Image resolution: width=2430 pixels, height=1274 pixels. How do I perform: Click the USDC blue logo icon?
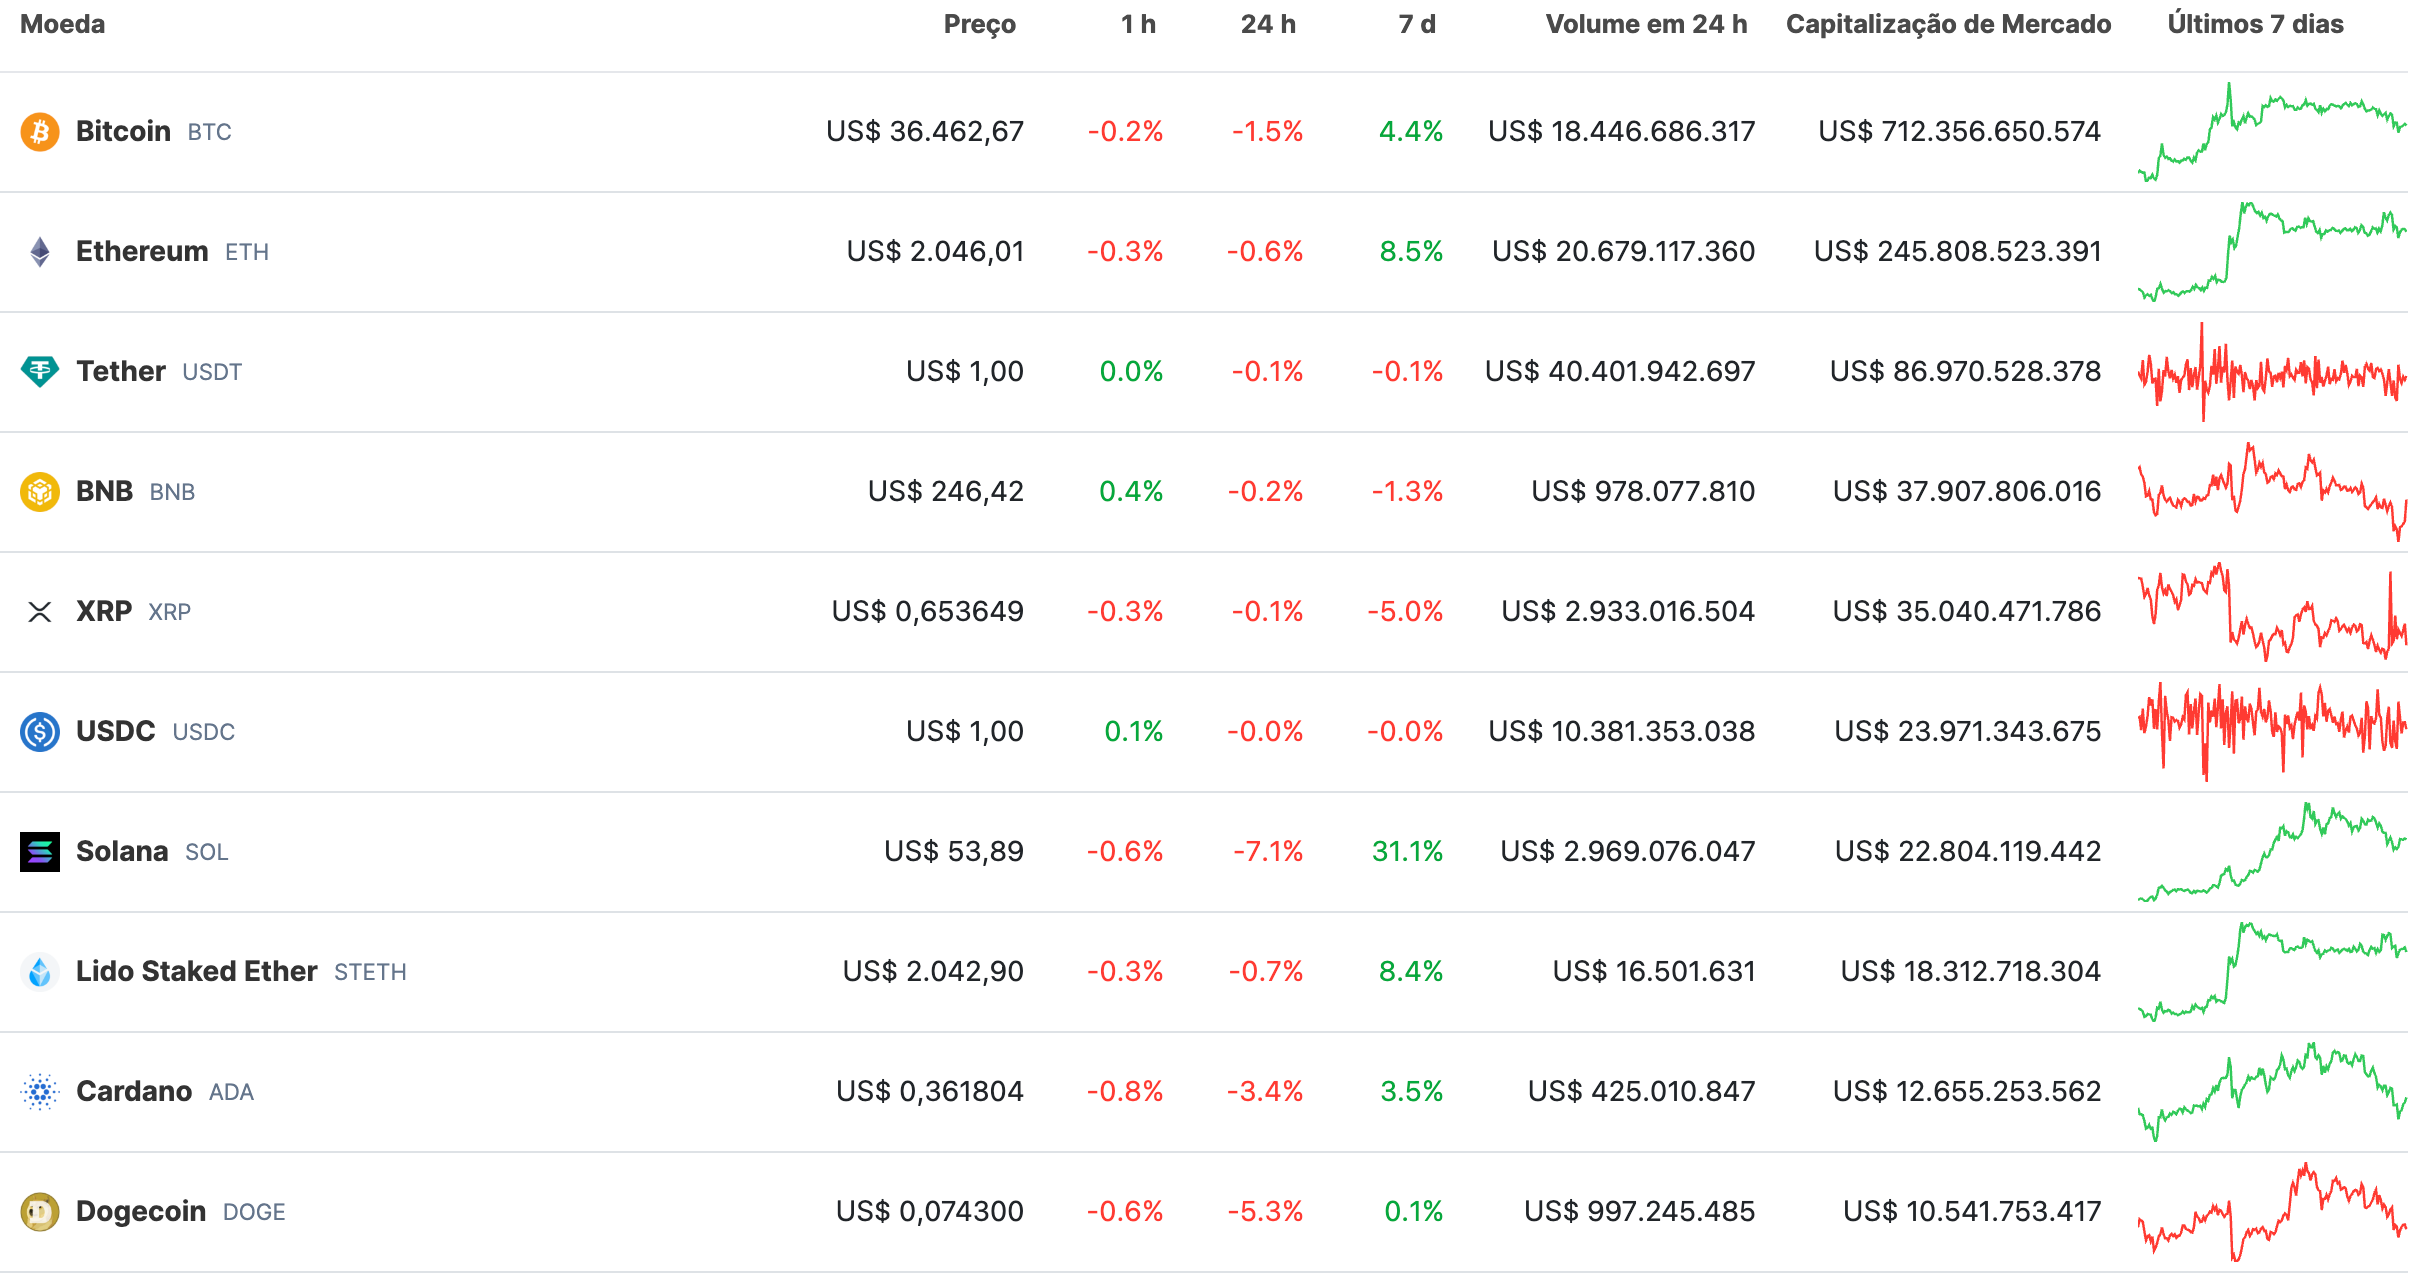(40, 732)
